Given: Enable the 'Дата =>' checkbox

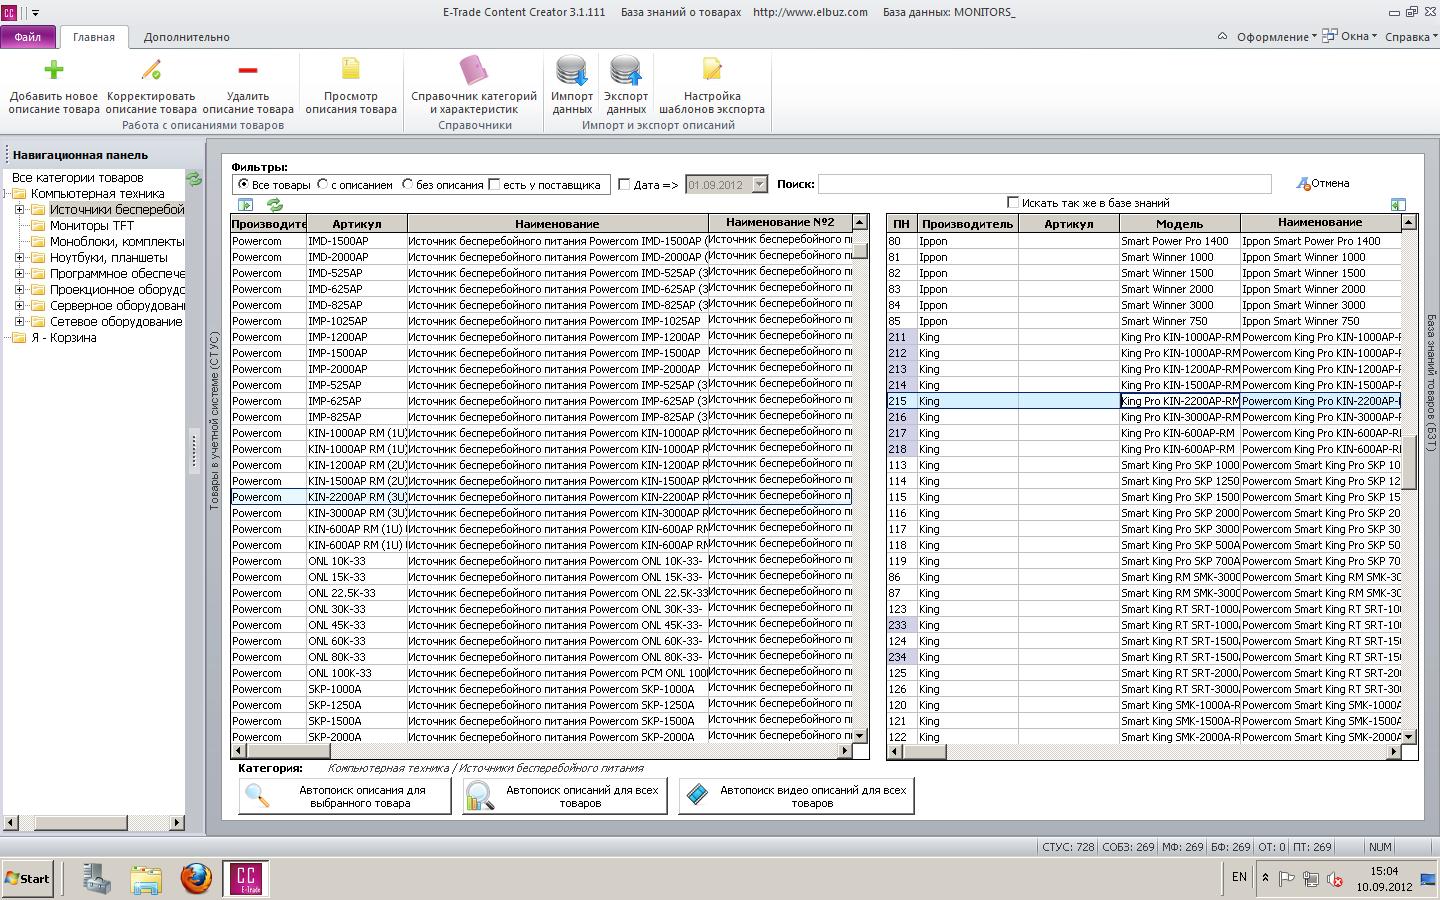Looking at the screenshot, I should click(624, 184).
